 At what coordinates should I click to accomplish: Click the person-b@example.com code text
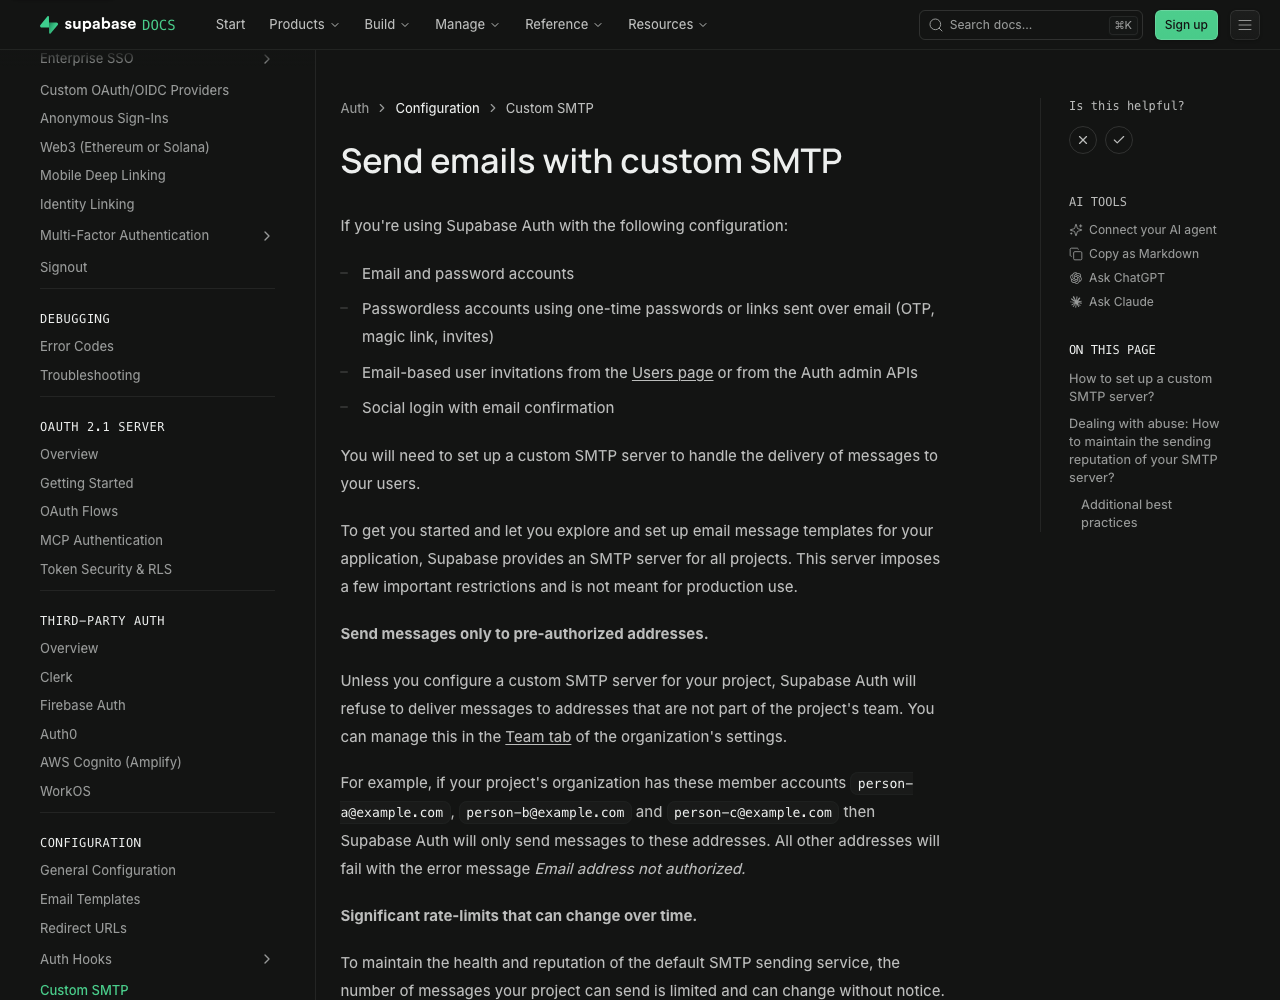(545, 812)
